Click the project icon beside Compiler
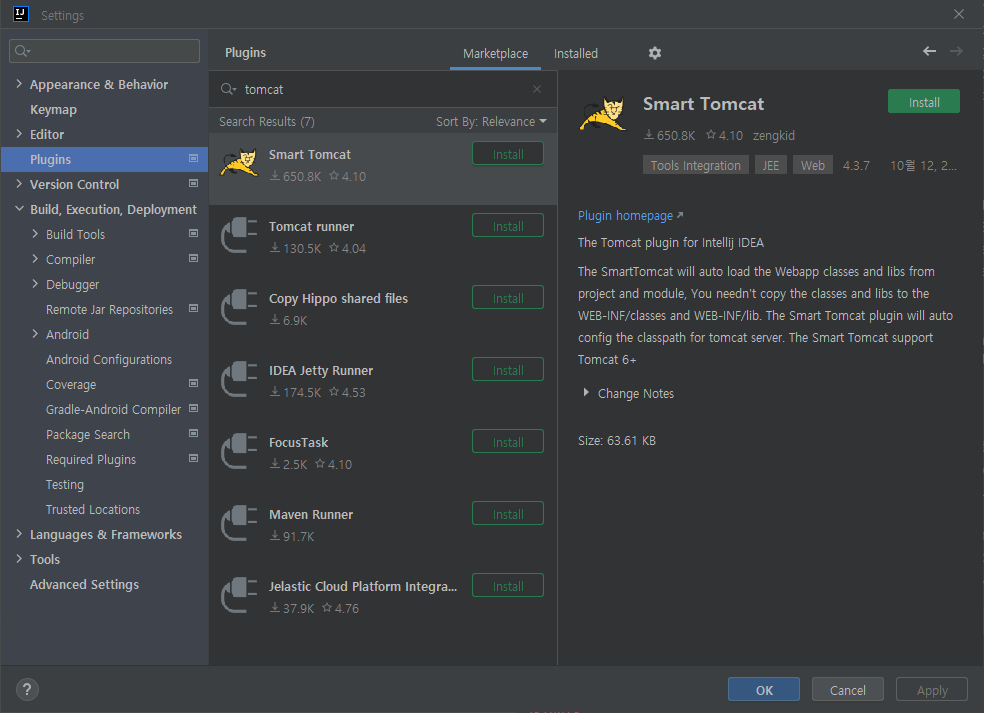The image size is (984, 713). 193,259
